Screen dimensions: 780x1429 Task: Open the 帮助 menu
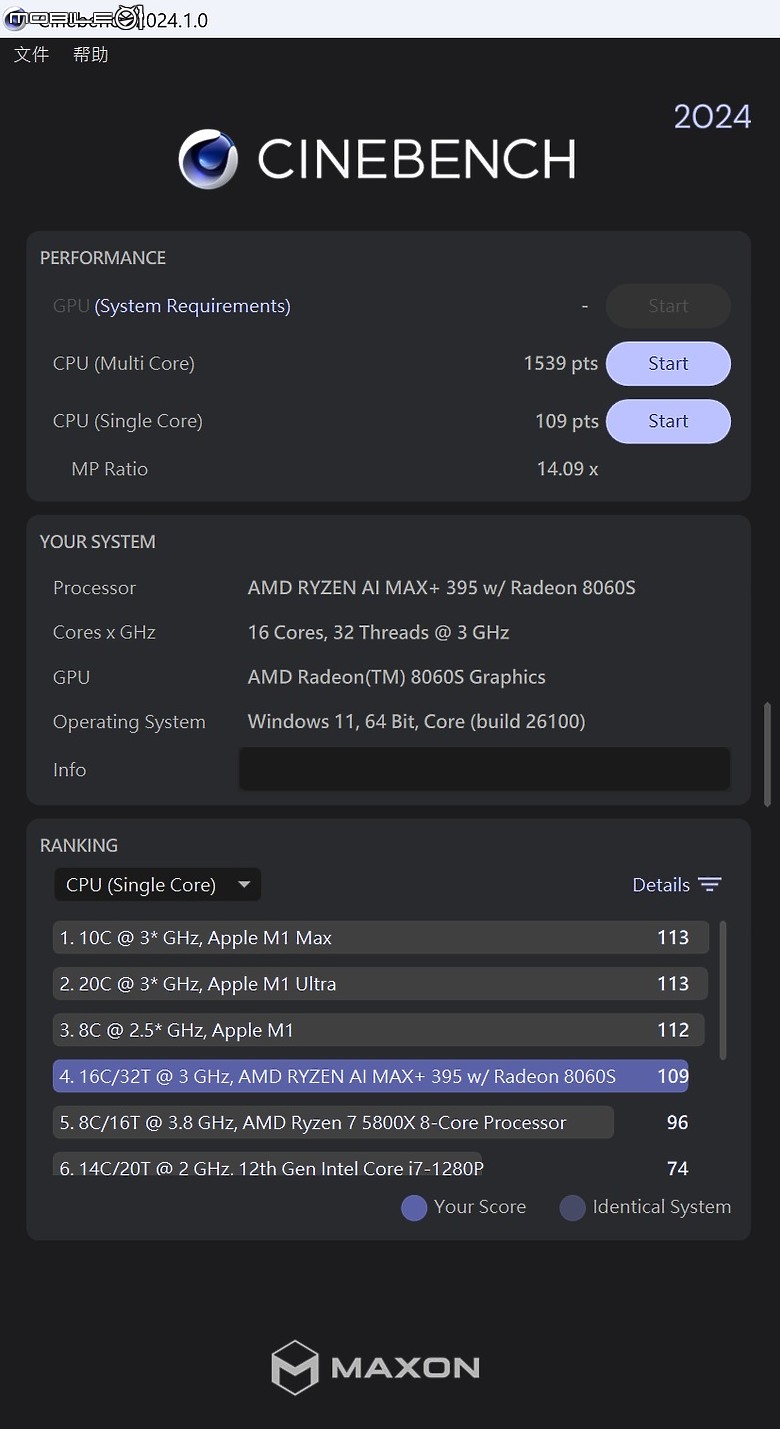pos(90,55)
